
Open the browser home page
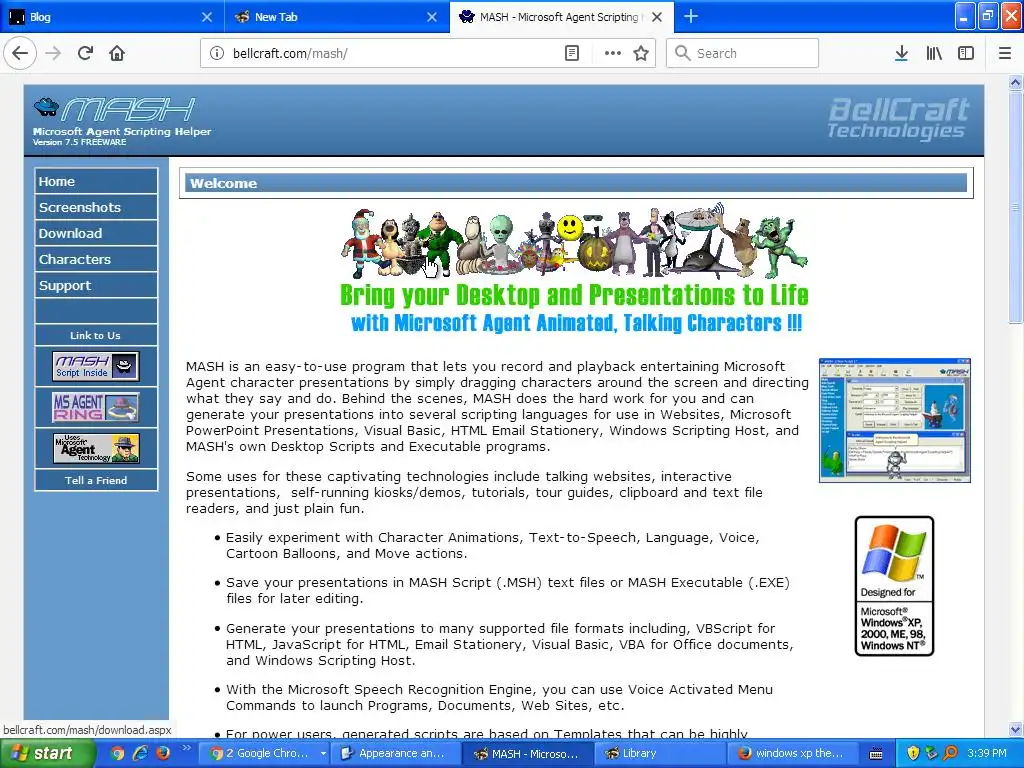click(117, 54)
